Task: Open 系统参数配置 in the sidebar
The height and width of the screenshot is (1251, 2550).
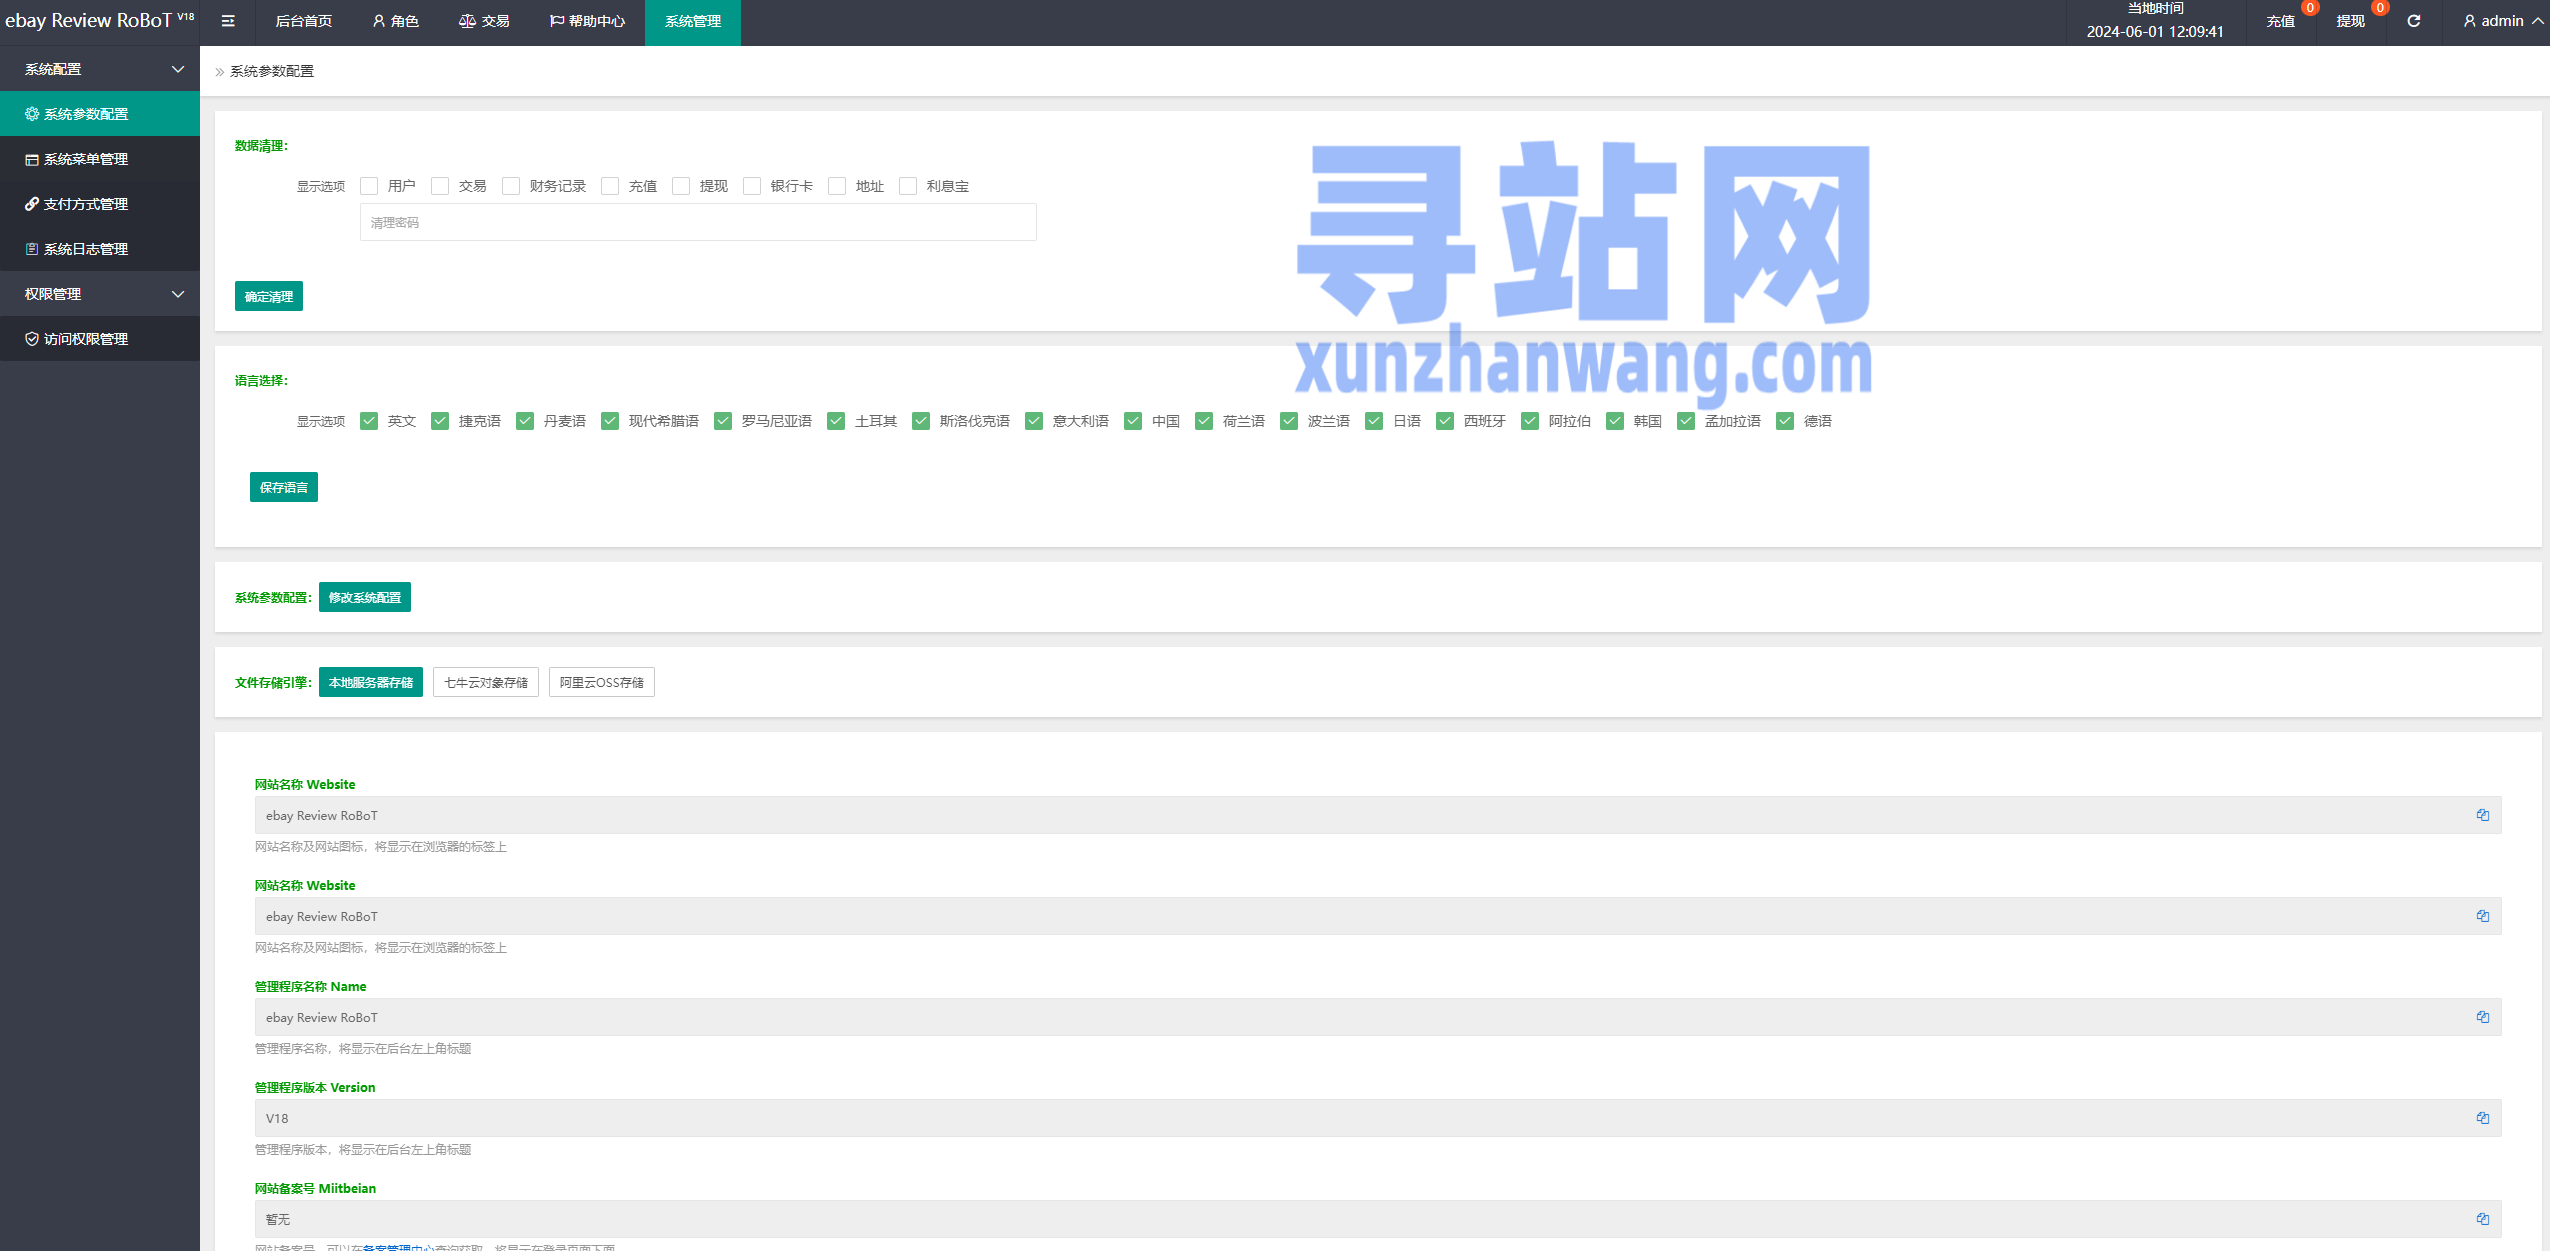Action: [x=100, y=114]
